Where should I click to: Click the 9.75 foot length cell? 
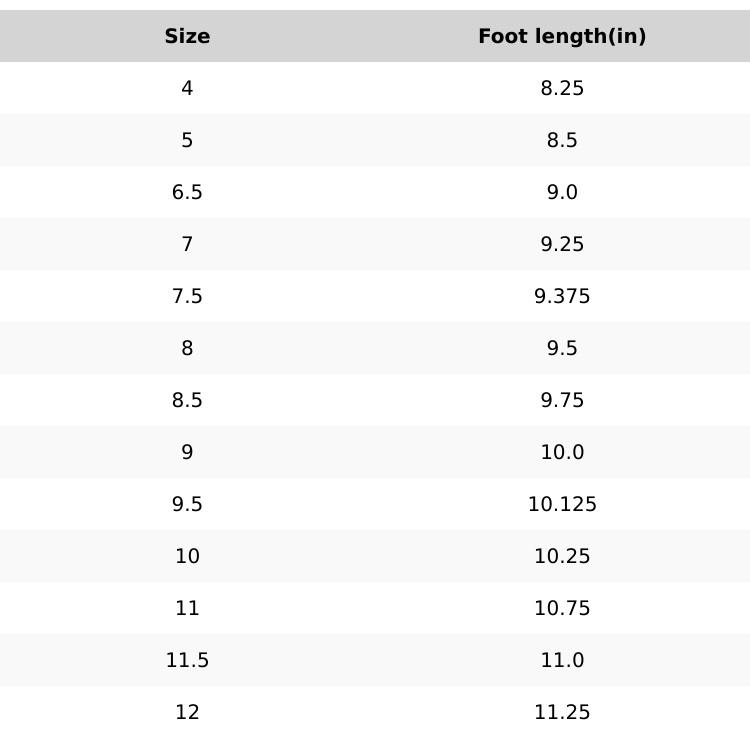pyautogui.click(x=562, y=400)
